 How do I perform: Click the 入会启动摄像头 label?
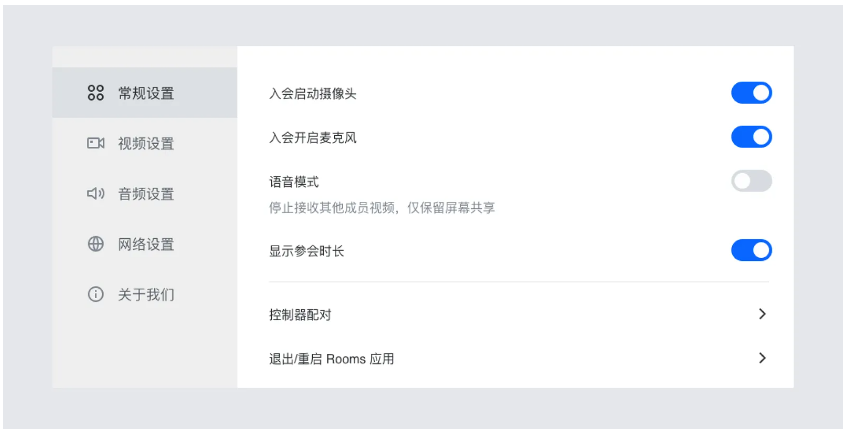click(313, 94)
